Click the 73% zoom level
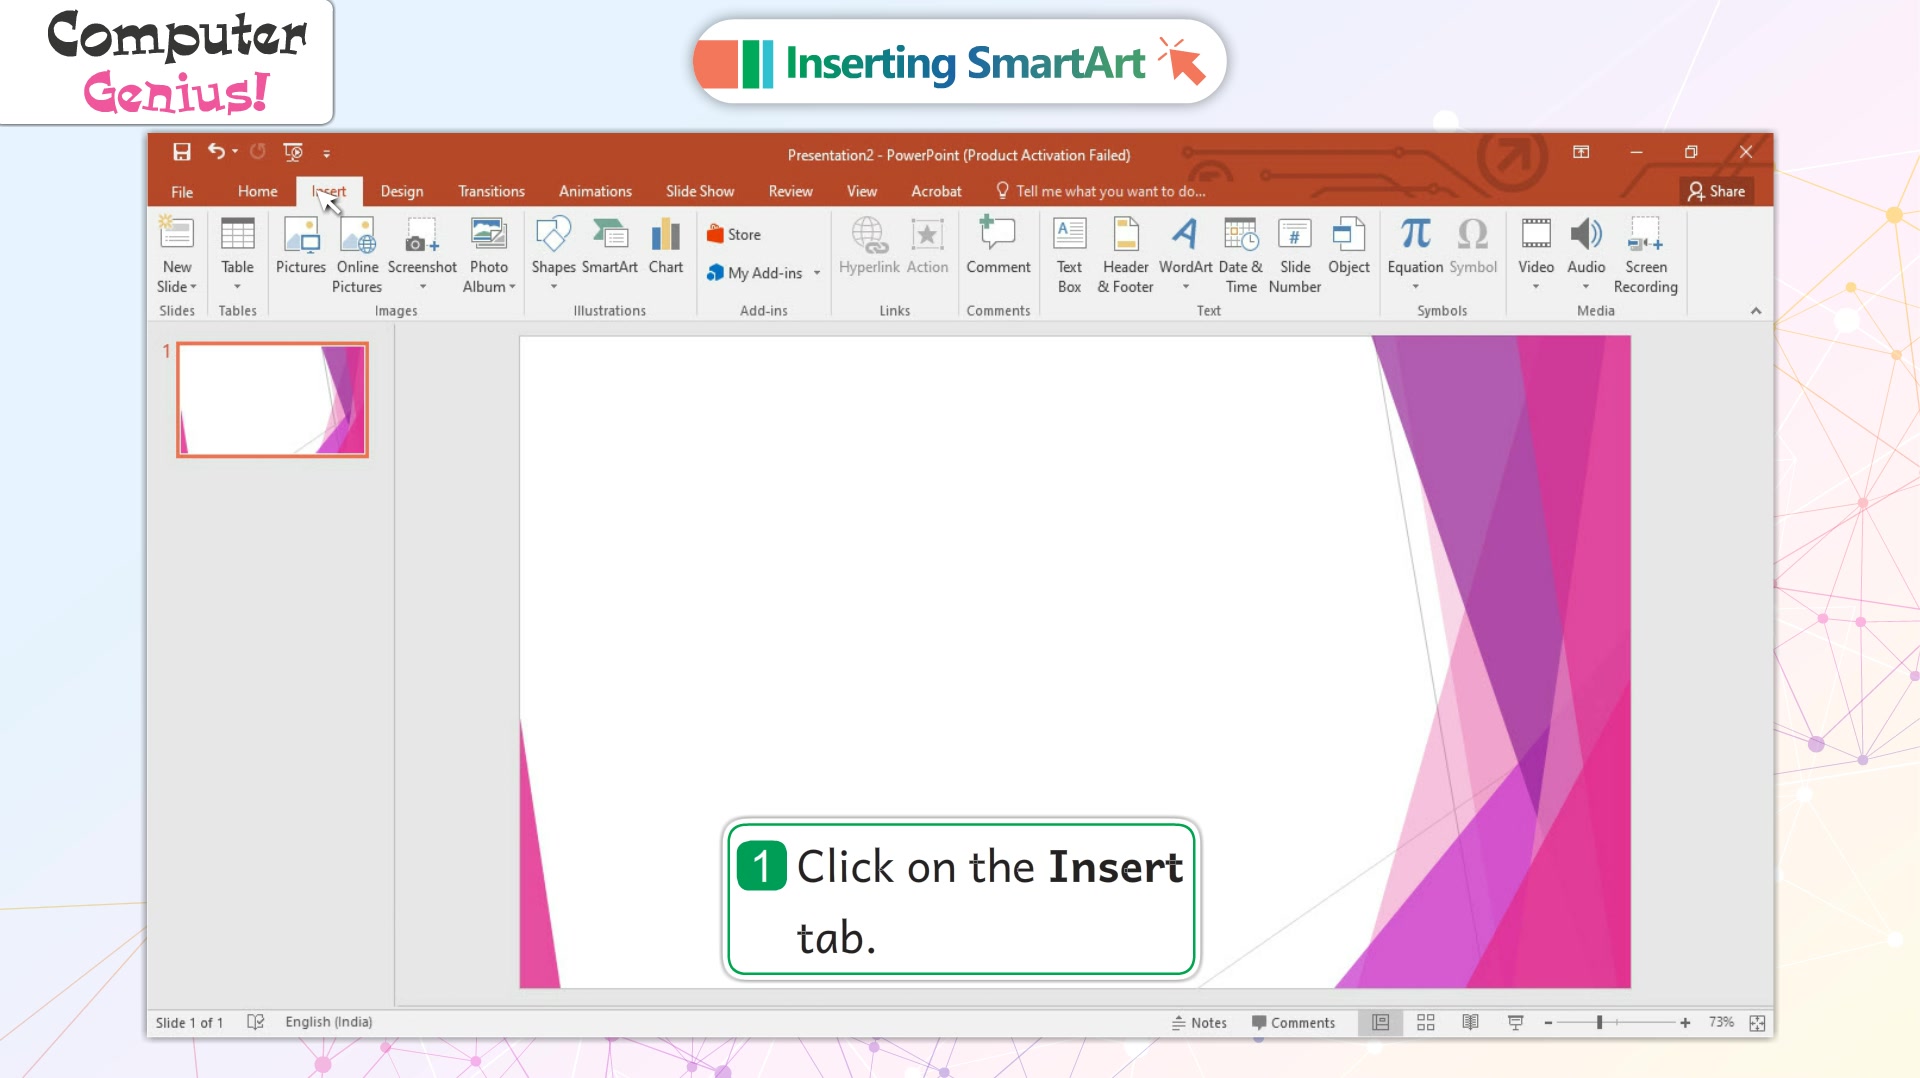The height and width of the screenshot is (1078, 1920). (x=1721, y=1022)
